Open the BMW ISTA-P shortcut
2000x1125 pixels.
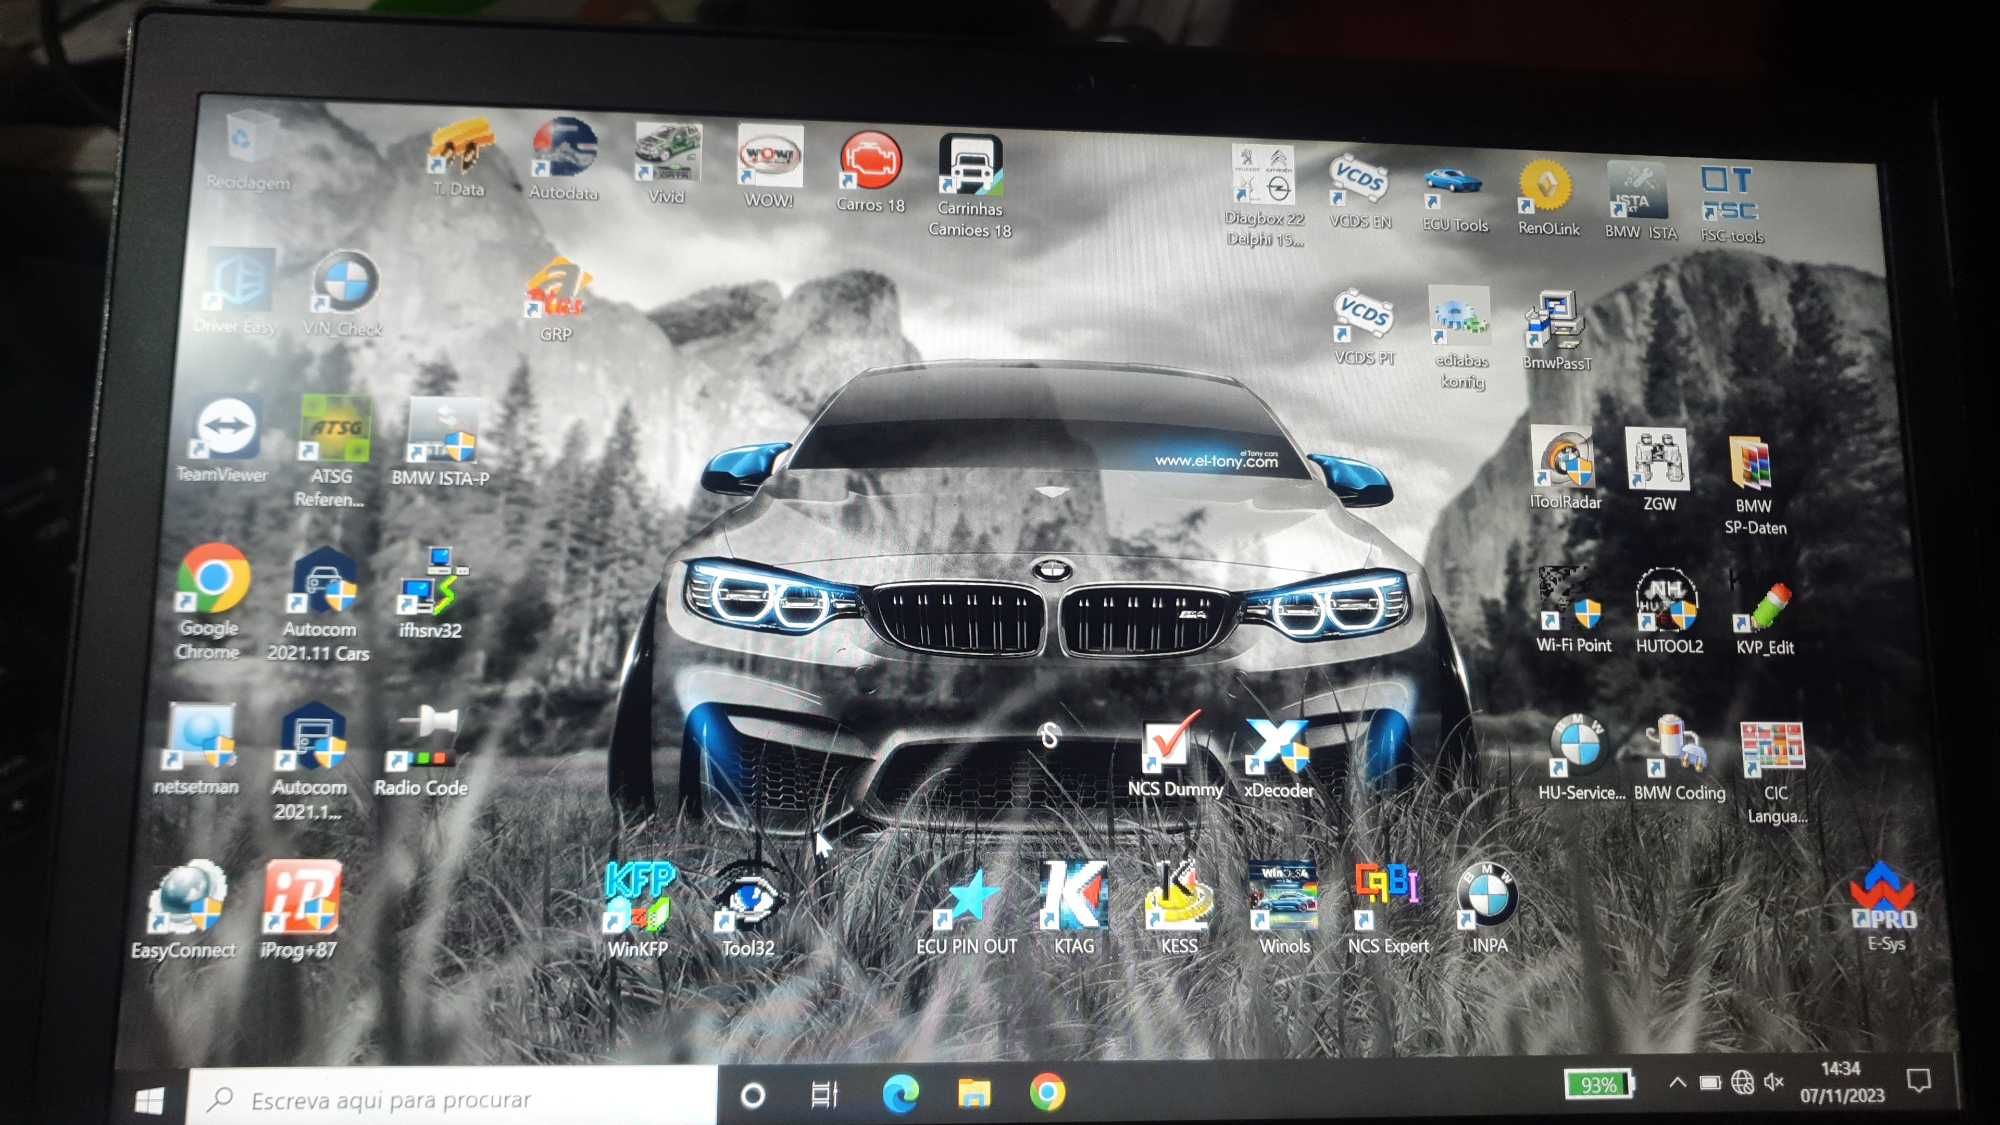440,443
